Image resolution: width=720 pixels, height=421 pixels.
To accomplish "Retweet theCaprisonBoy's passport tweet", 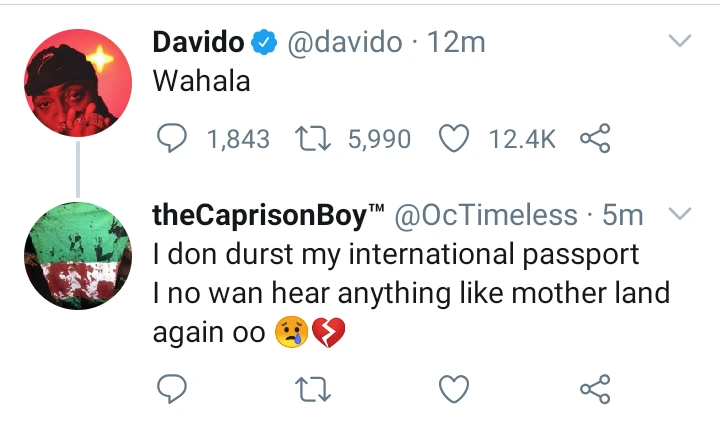I will click(314, 387).
